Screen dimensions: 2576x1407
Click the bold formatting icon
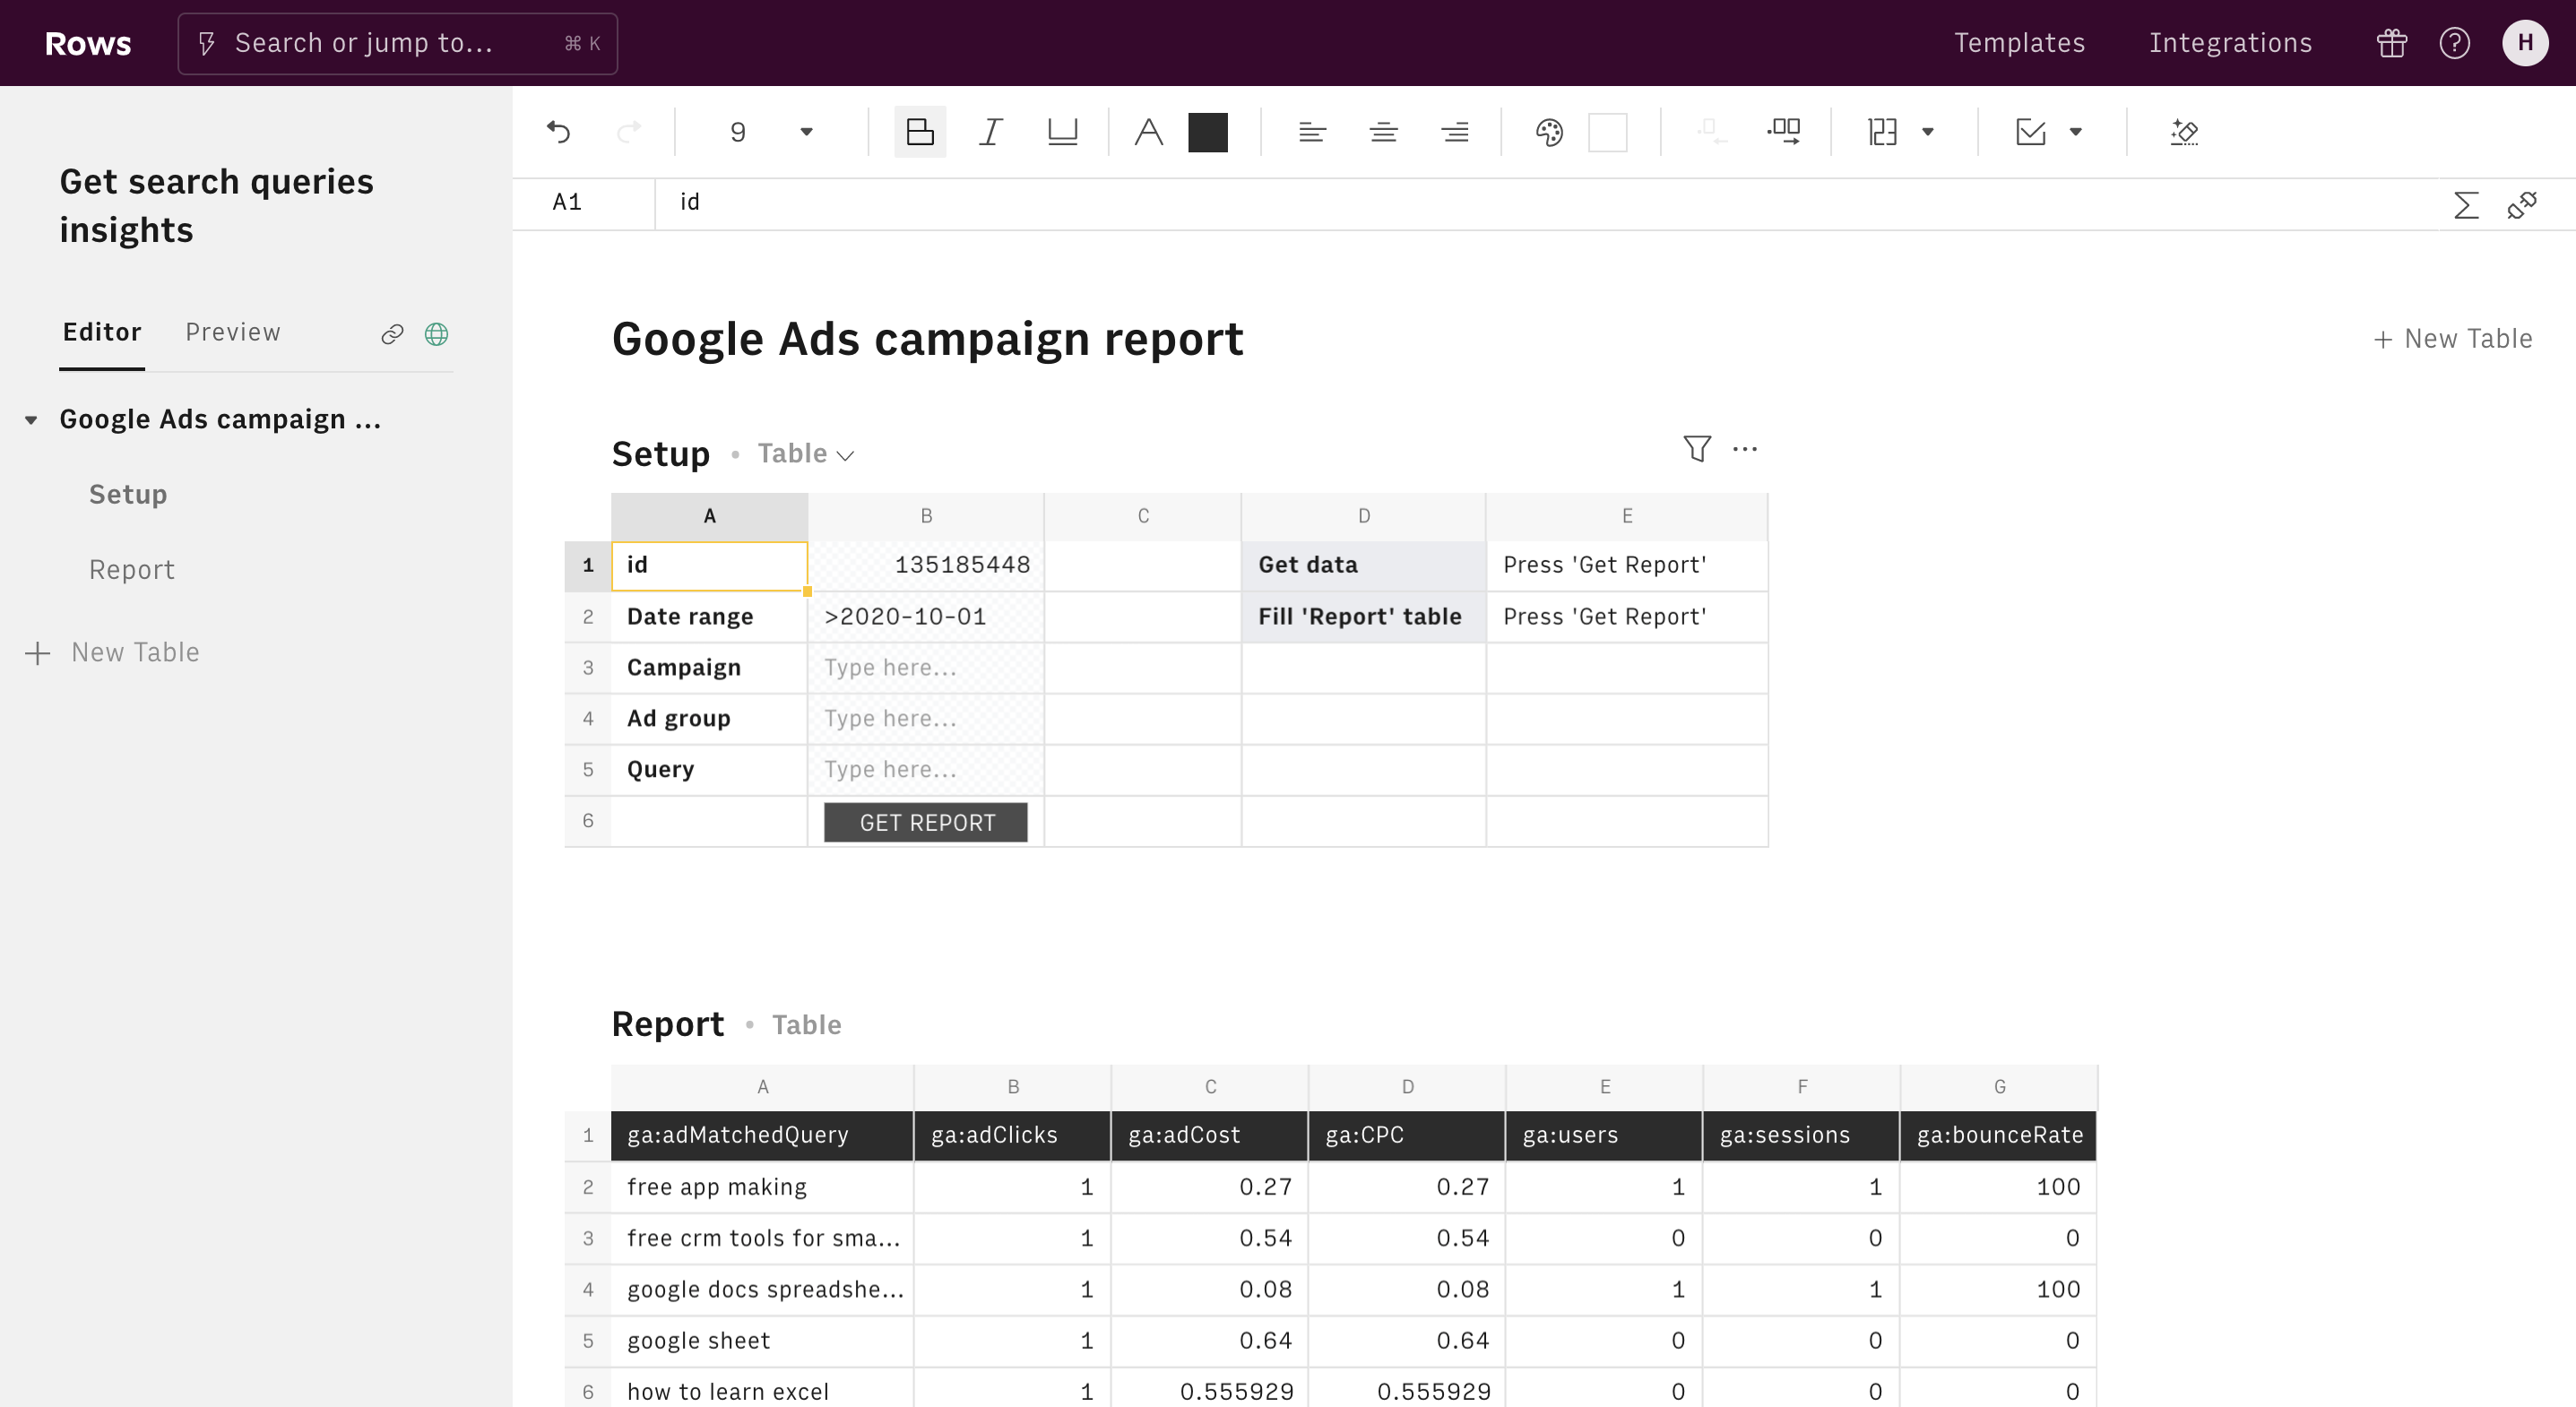(920, 132)
